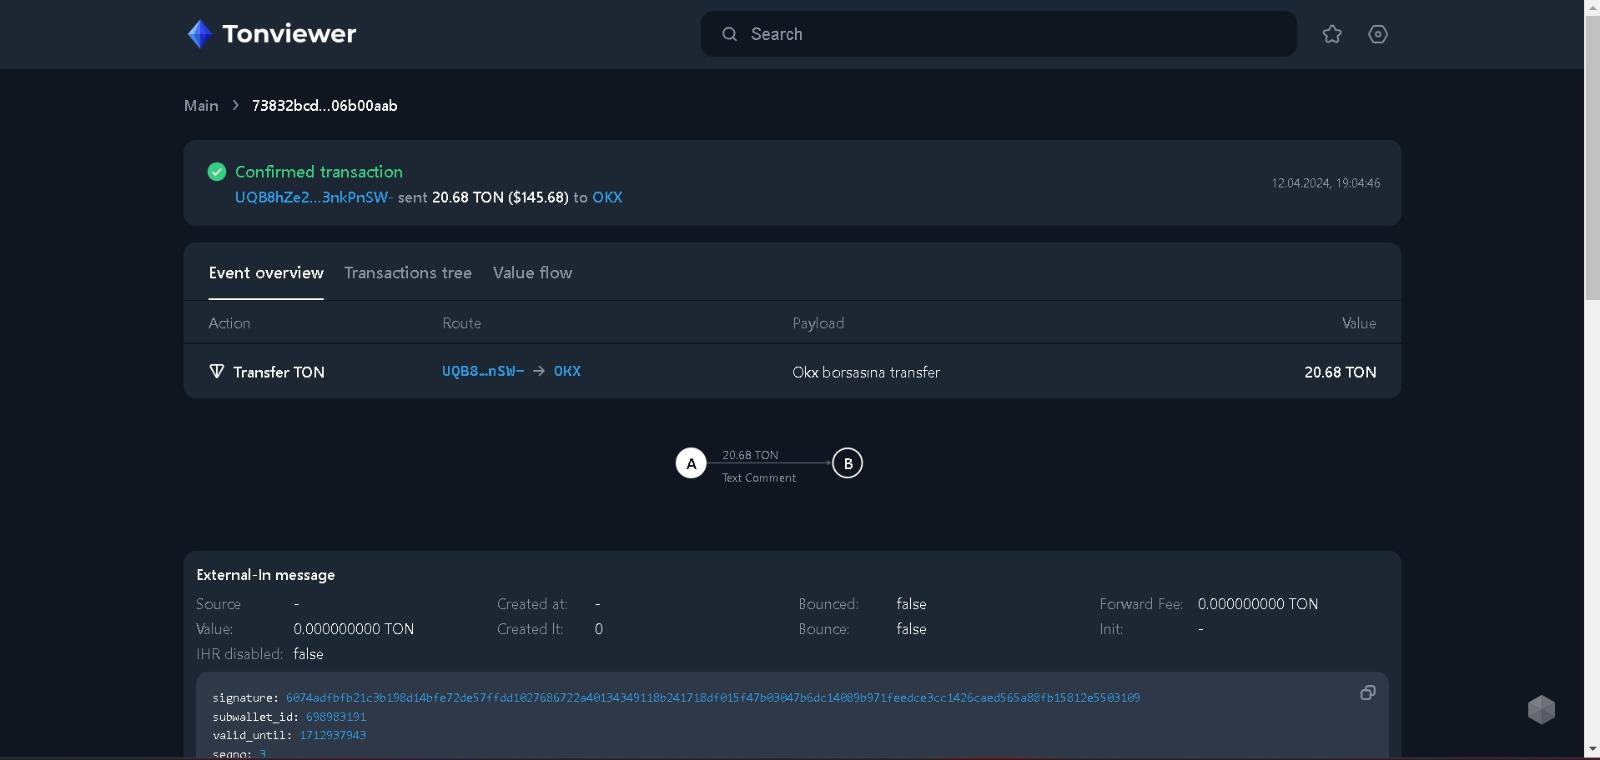Viewport: 1600px width, 760px height.
Task: Click the UQB8…nSW- route address
Action: tap(483, 372)
